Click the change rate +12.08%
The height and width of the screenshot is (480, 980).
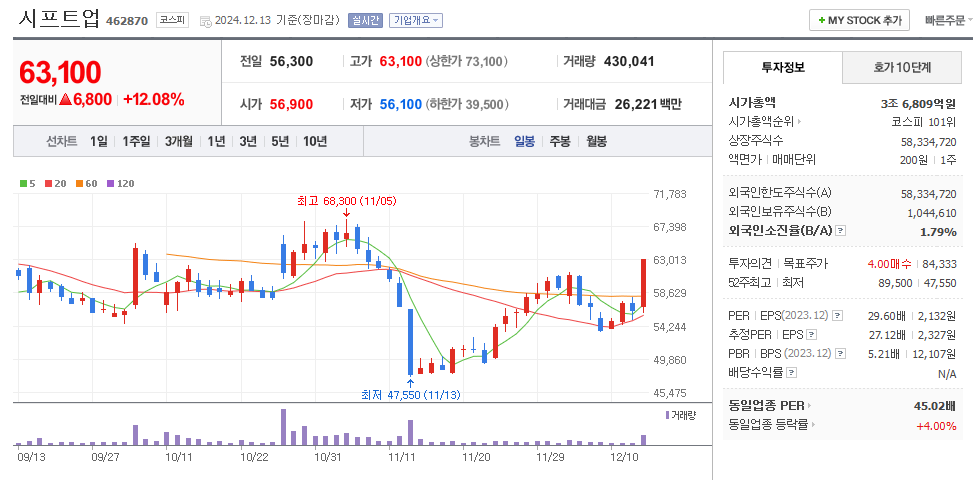pos(154,100)
